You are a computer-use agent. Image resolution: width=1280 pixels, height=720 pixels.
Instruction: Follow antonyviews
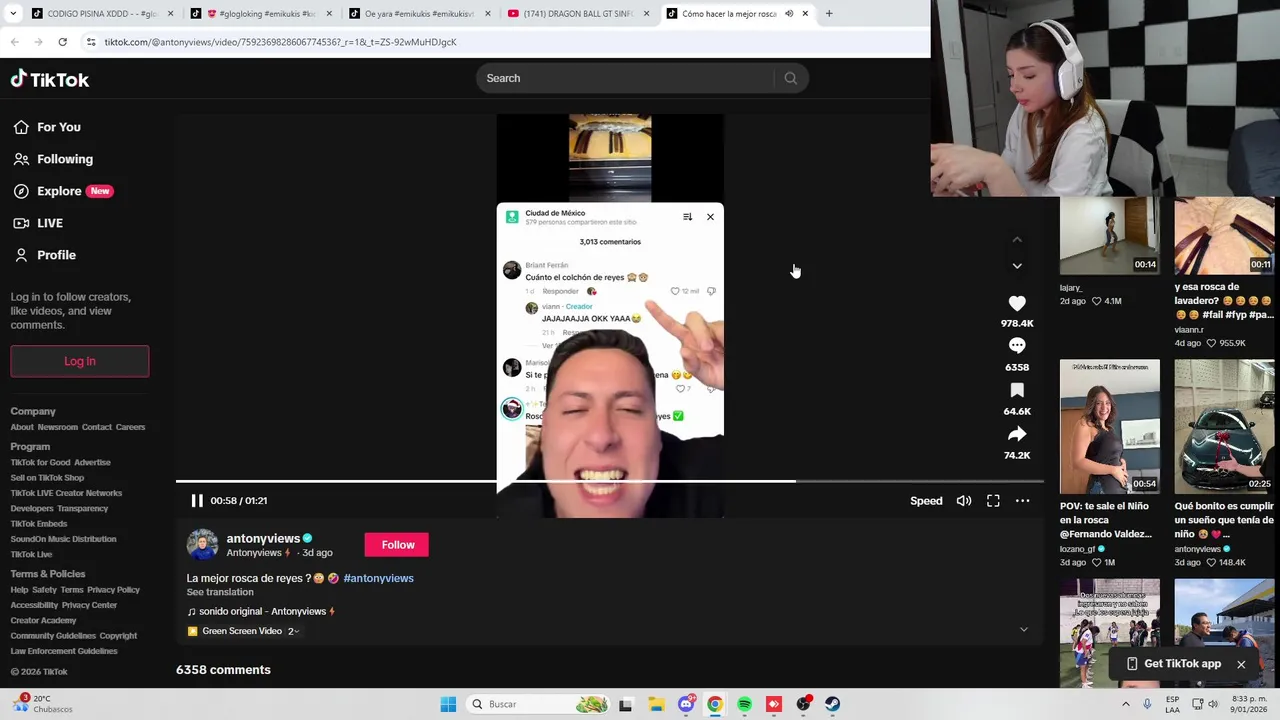point(397,545)
